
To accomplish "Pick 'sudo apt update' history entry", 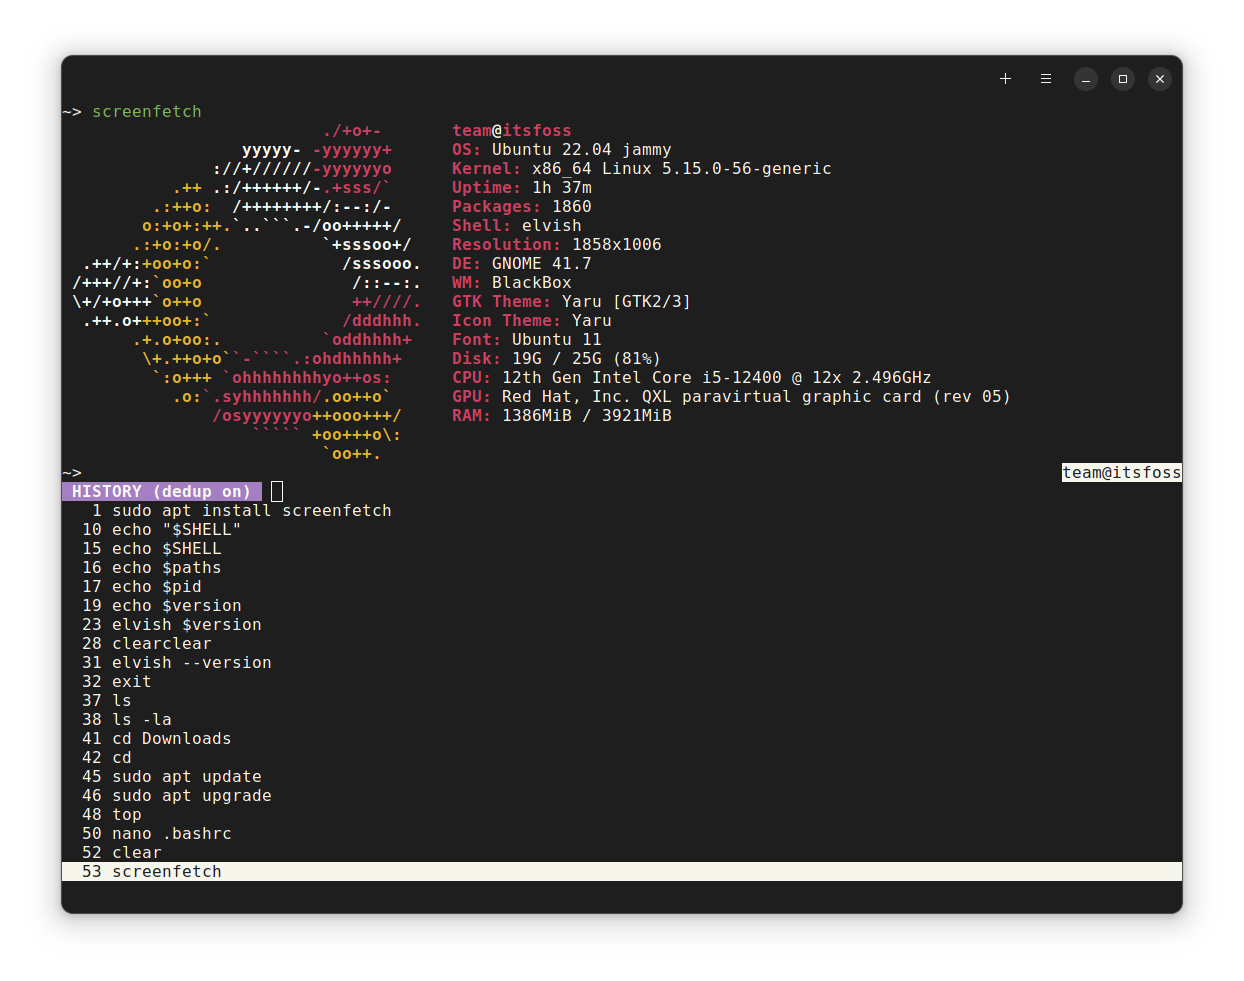I will [x=186, y=777].
